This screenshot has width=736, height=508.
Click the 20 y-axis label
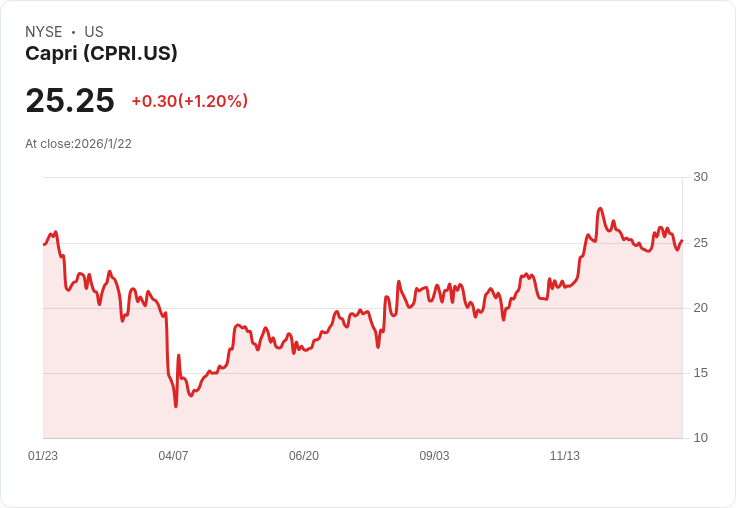700,308
